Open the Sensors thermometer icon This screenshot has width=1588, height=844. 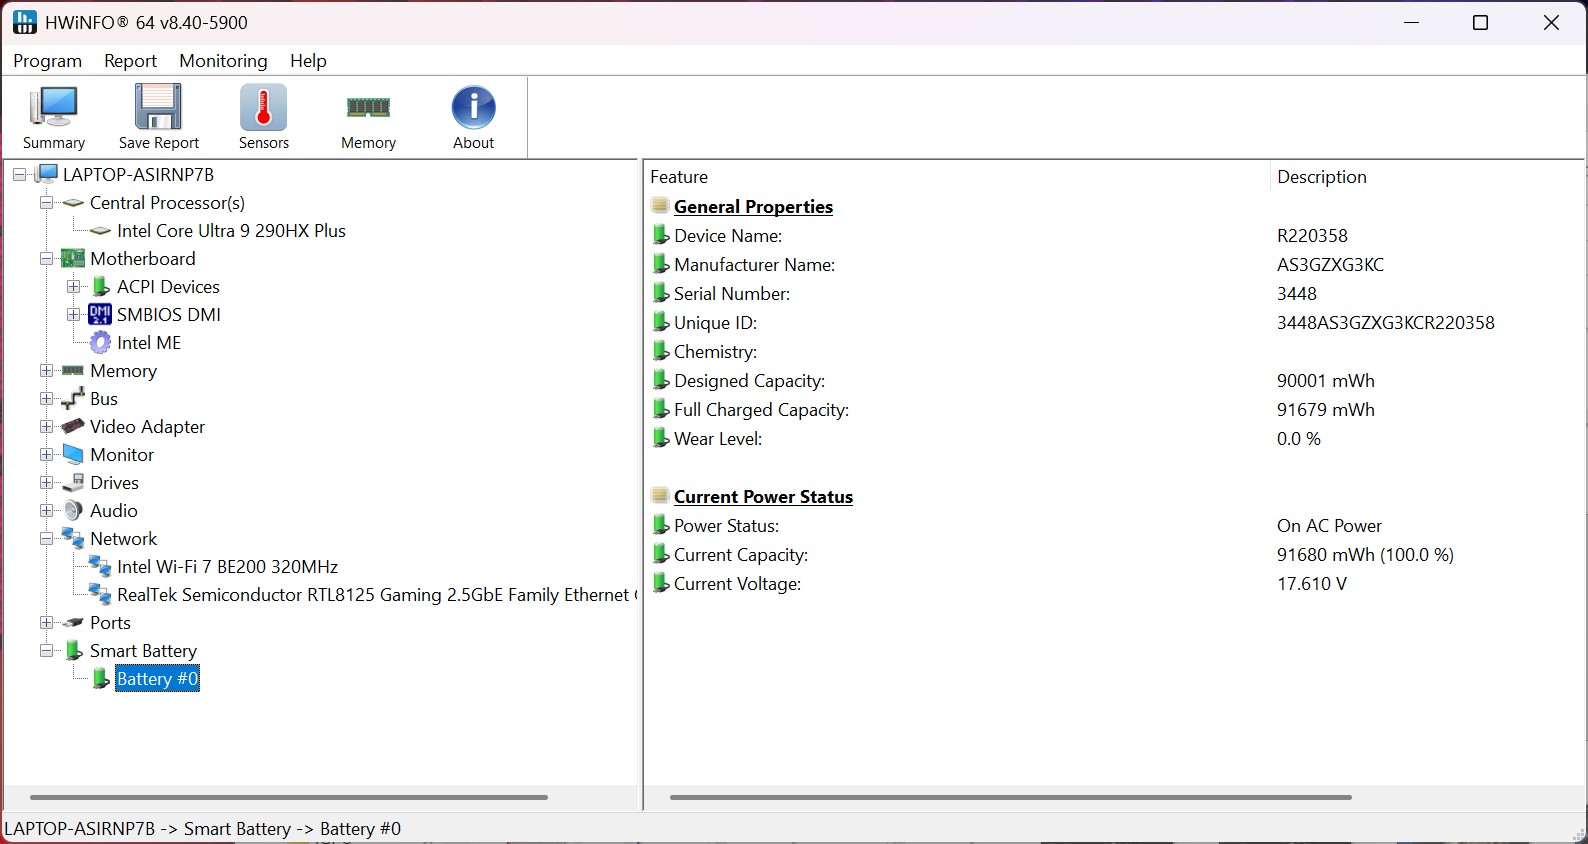tap(264, 108)
